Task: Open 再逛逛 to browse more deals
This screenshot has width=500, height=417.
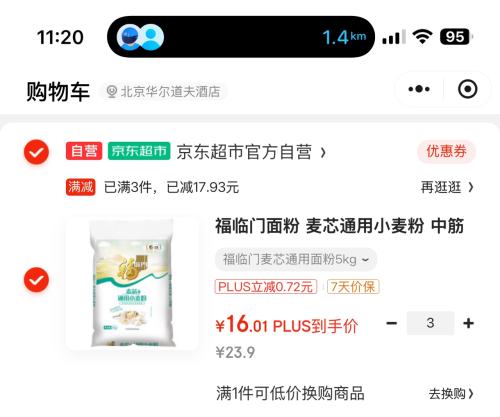Action: 447,187
